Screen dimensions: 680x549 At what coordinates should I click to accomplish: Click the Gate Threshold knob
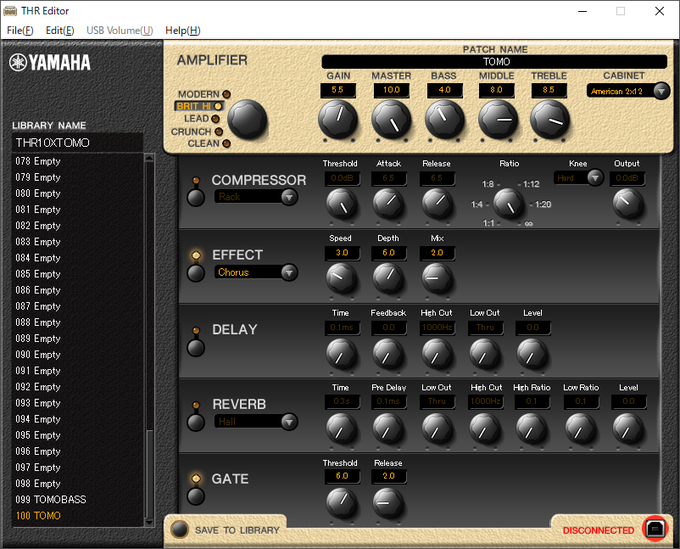click(x=341, y=503)
